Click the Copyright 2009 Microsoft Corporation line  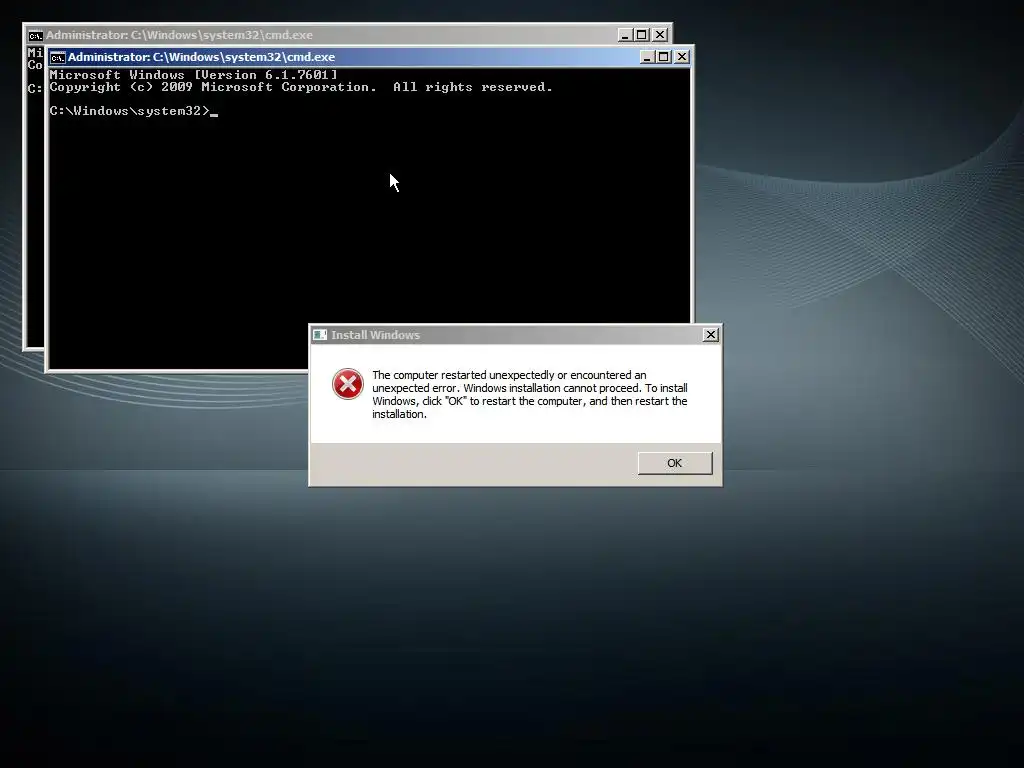(301, 87)
